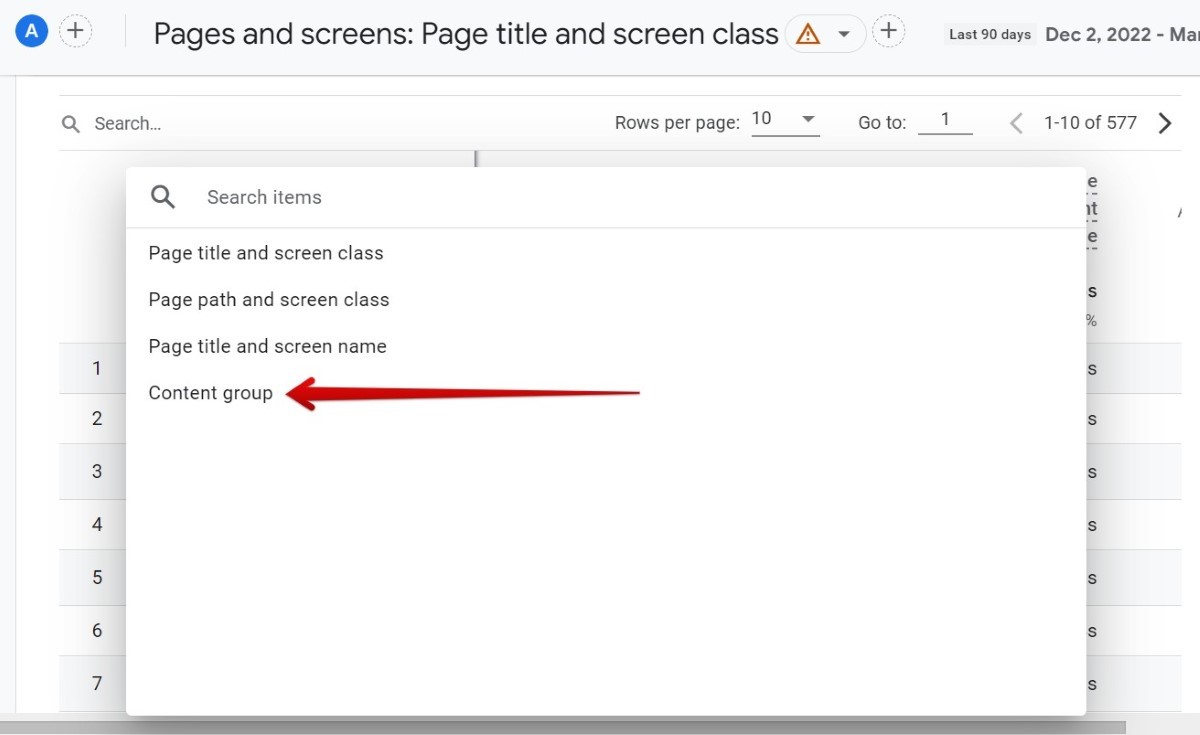
Task: Click the 'Go to' page number field
Action: pos(945,121)
